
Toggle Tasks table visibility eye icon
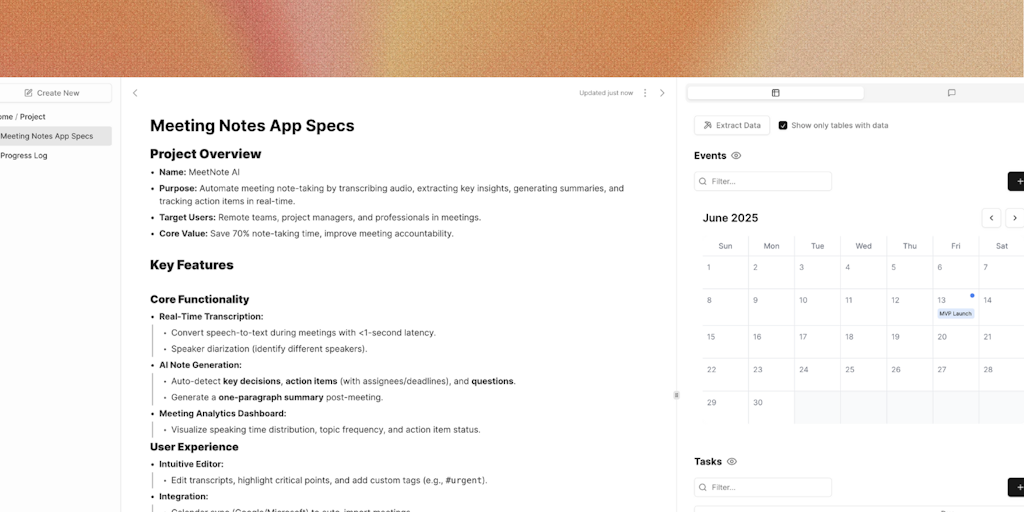tap(731, 461)
